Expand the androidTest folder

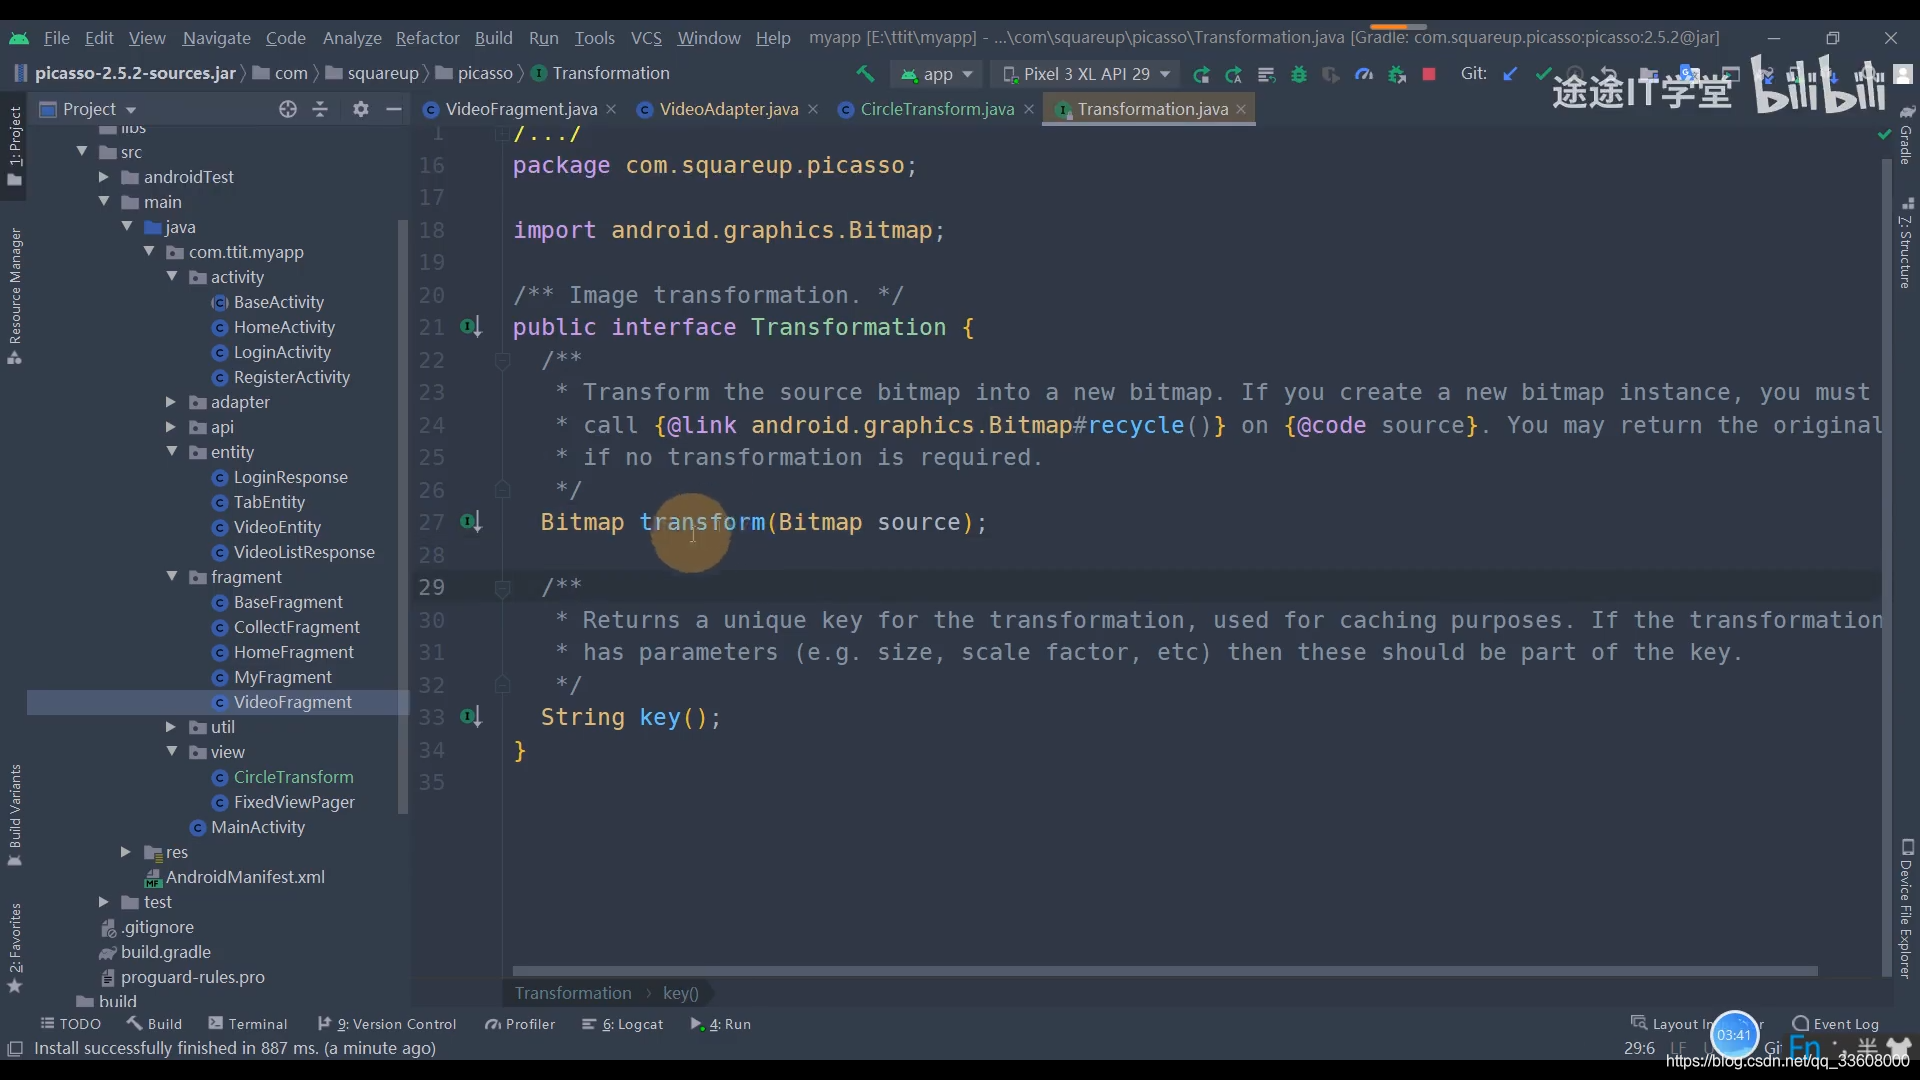coord(103,177)
